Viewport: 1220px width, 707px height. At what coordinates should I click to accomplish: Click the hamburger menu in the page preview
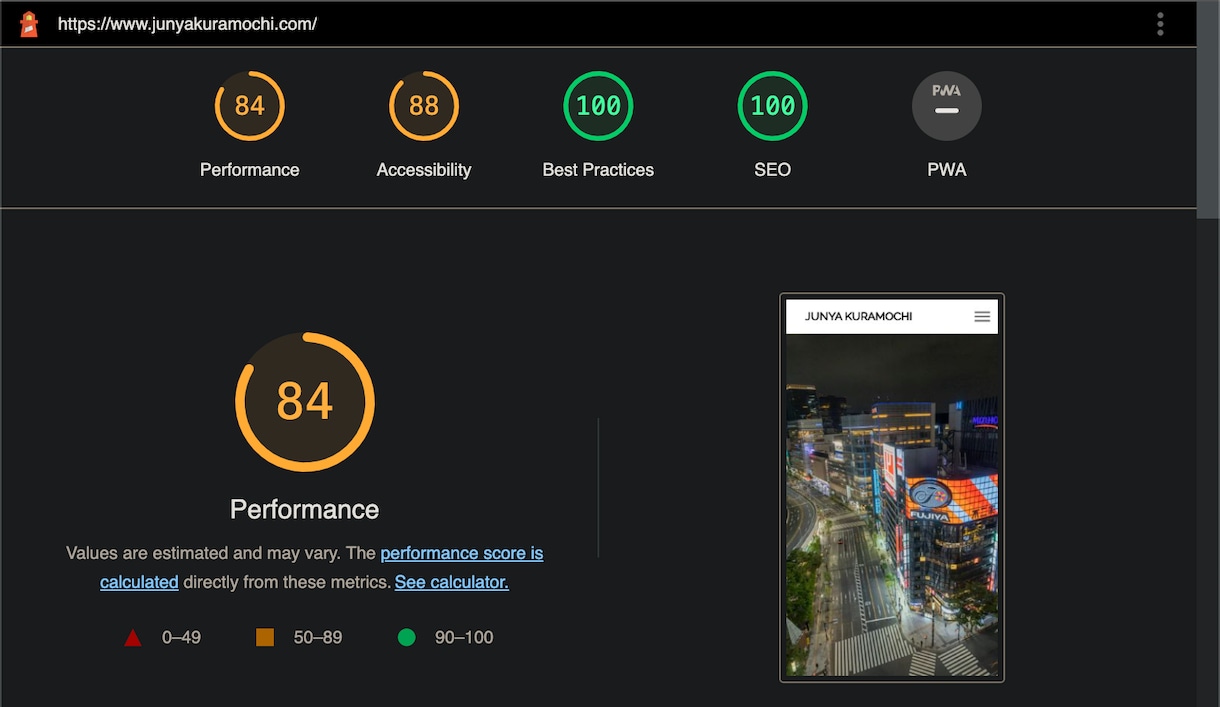pos(982,316)
